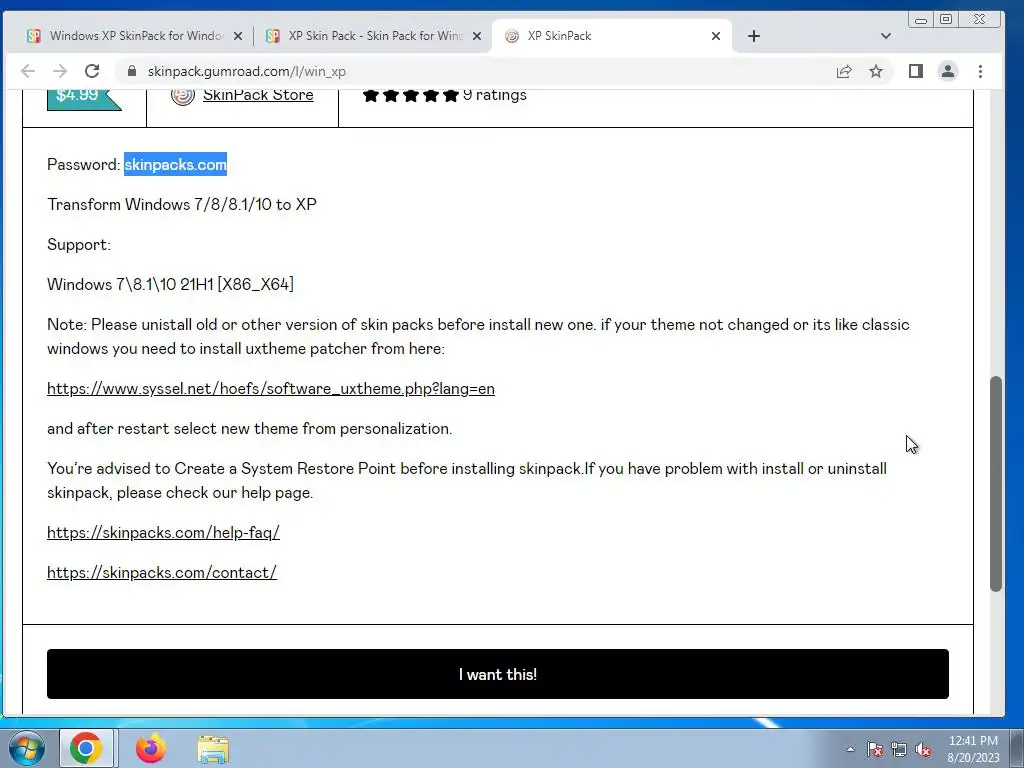Viewport: 1024px width, 768px height.
Task: Open a new tab with plus
Action: pos(754,36)
